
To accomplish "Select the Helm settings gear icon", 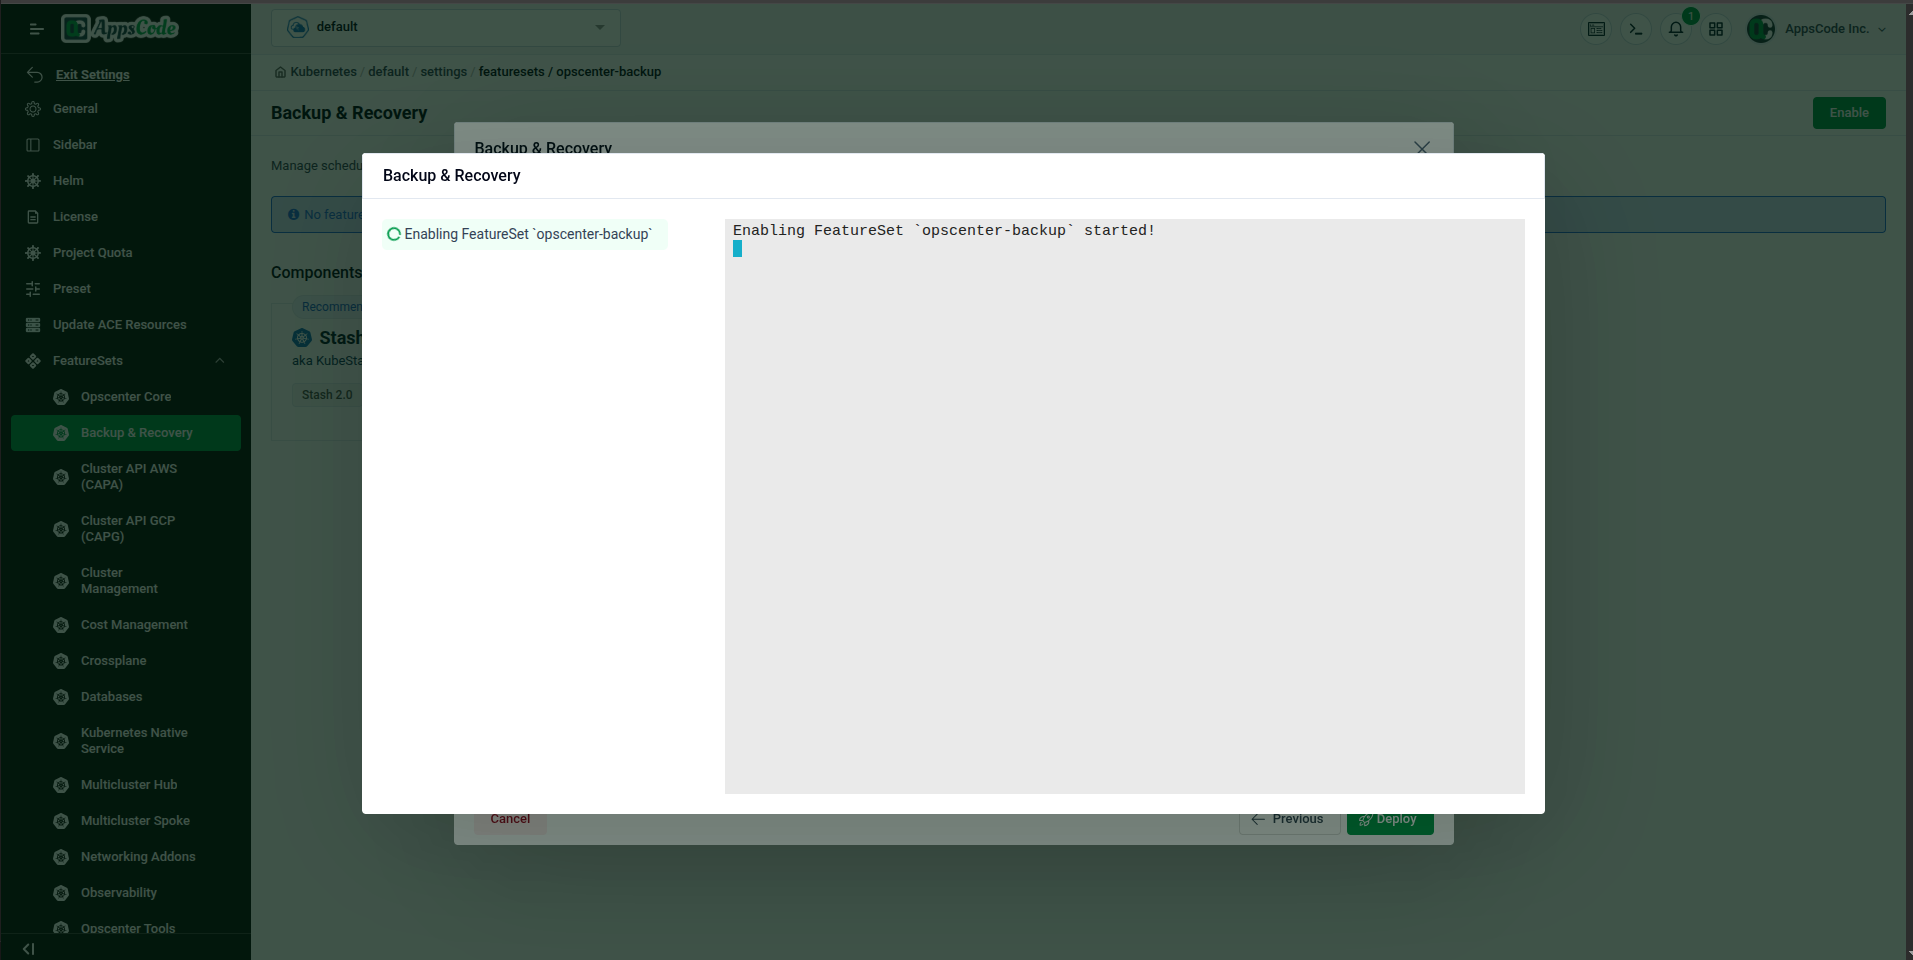I will [x=33, y=180].
